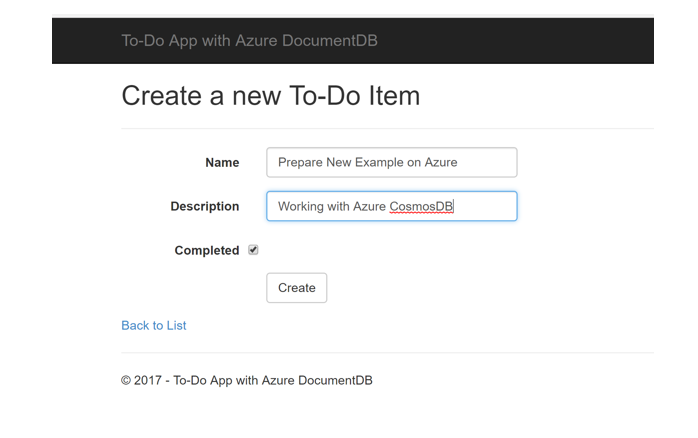The width and height of the screenshot is (698, 438).
Task: Click the word DocumentDB in the navbar title
Action: [x=329, y=41]
